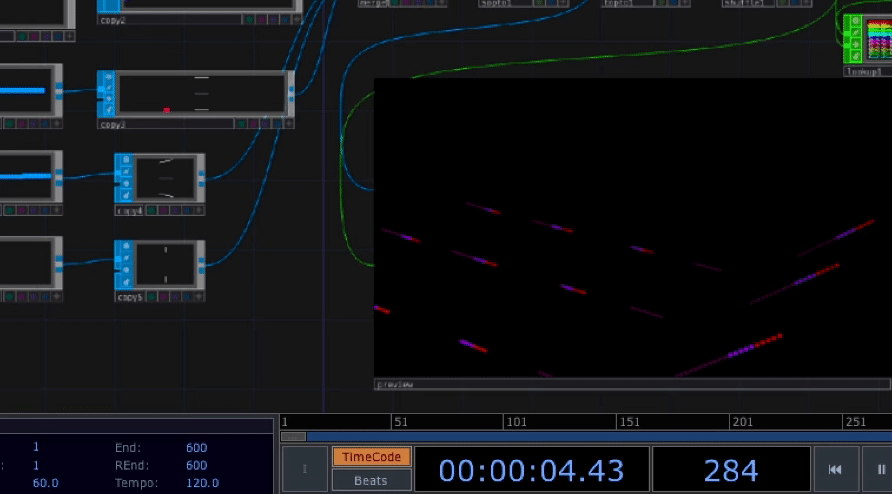892x494 pixels.
Task: Click the bottom flag icon on lookup1 node
Action: (855, 57)
